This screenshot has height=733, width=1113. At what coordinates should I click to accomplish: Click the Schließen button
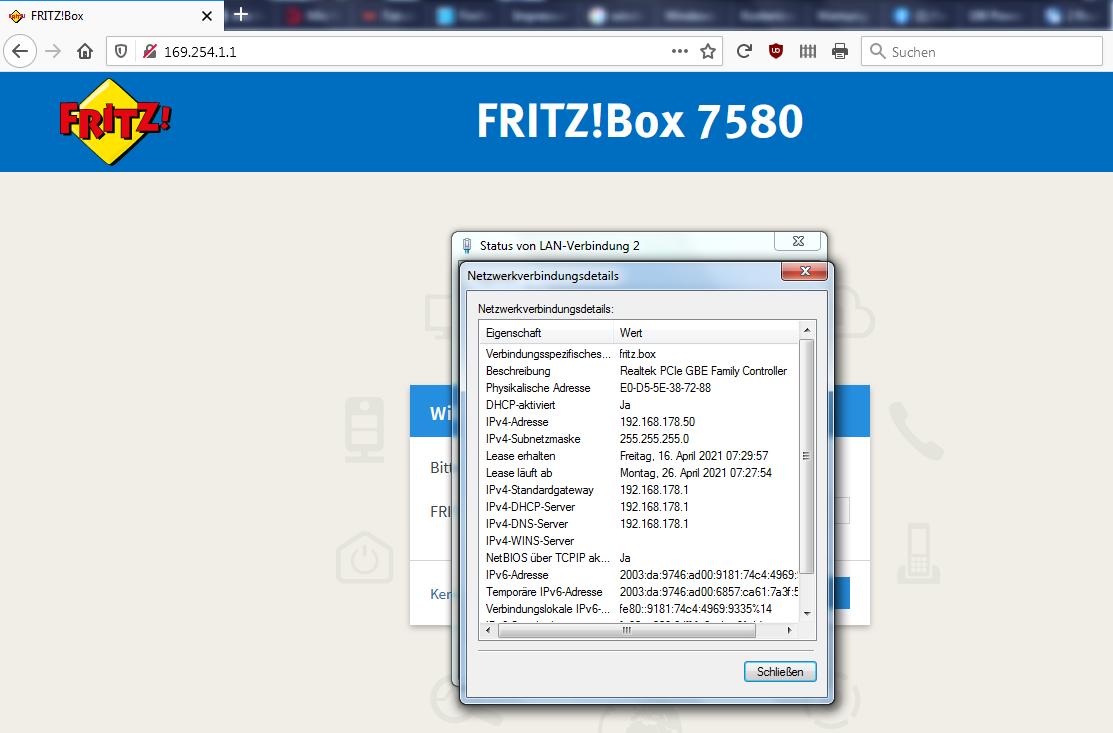pyautogui.click(x=780, y=671)
